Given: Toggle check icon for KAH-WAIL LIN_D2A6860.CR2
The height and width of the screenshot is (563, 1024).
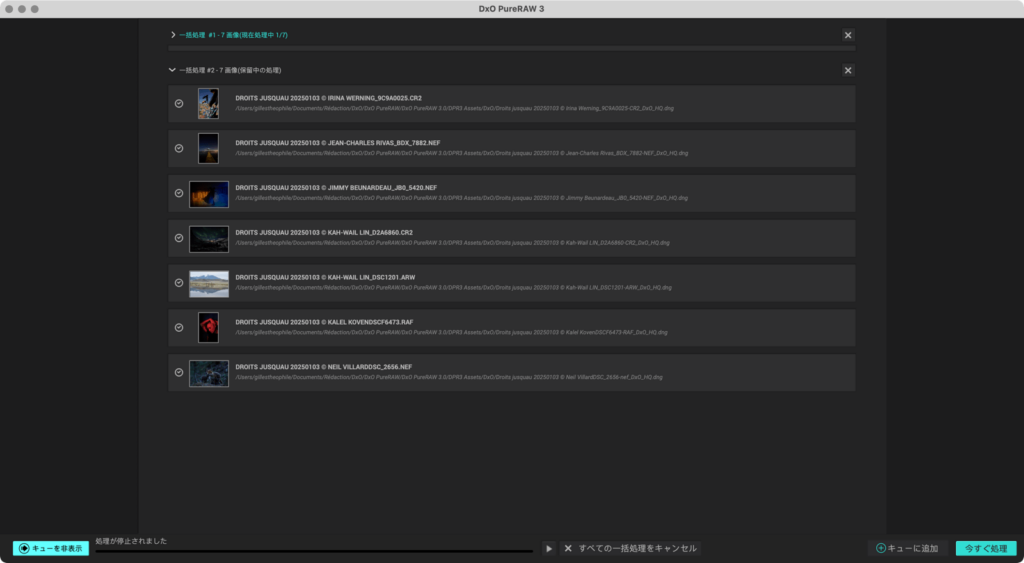Looking at the screenshot, I should point(179,238).
